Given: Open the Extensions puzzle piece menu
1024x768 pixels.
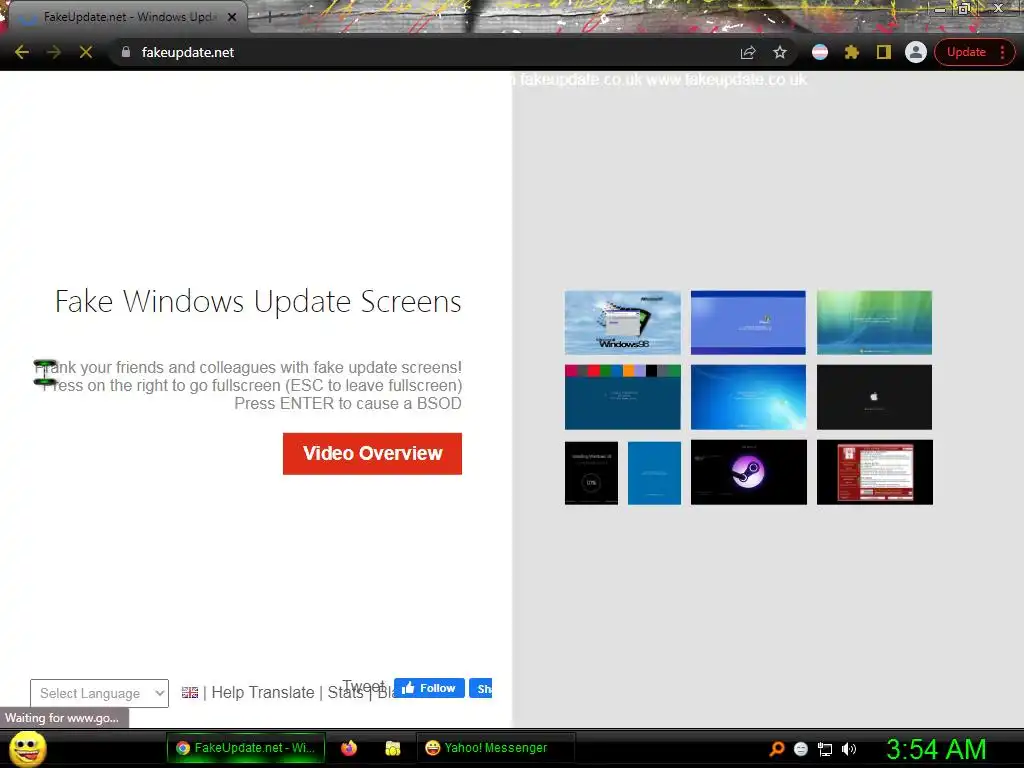Looking at the screenshot, I should (x=852, y=52).
